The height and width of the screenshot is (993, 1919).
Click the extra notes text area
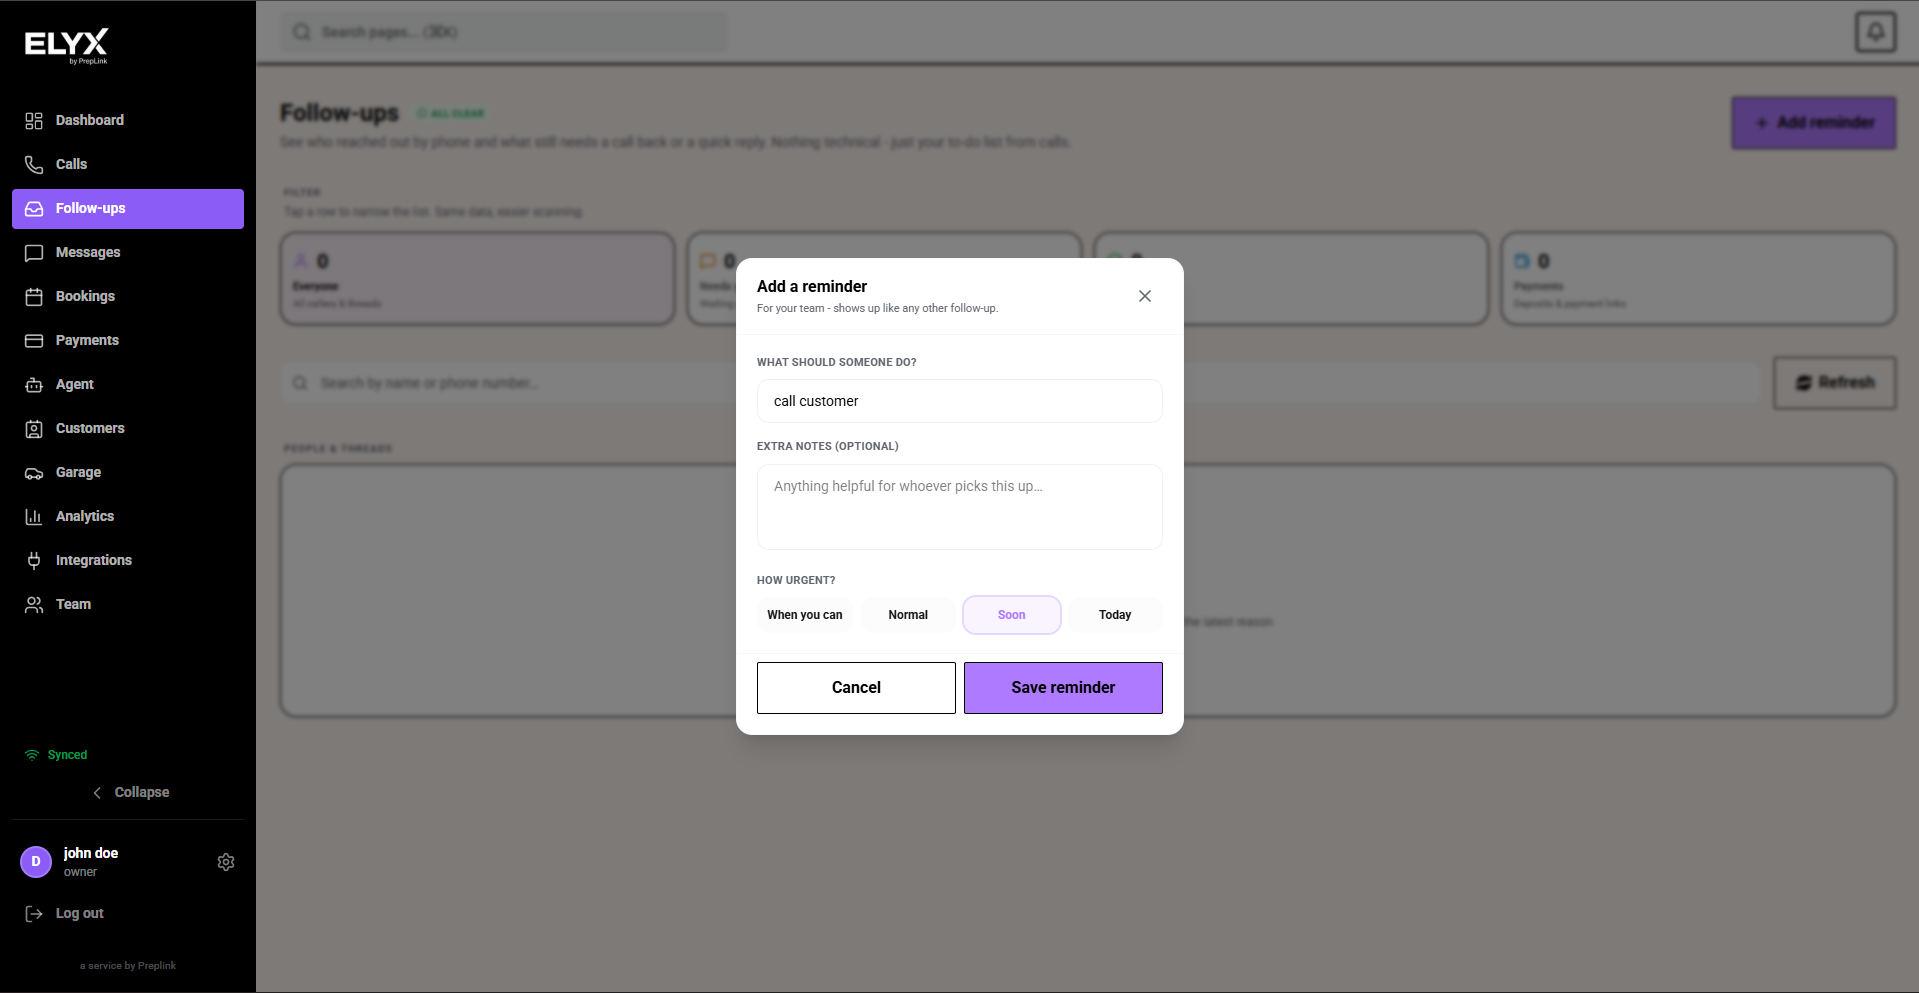[960, 507]
